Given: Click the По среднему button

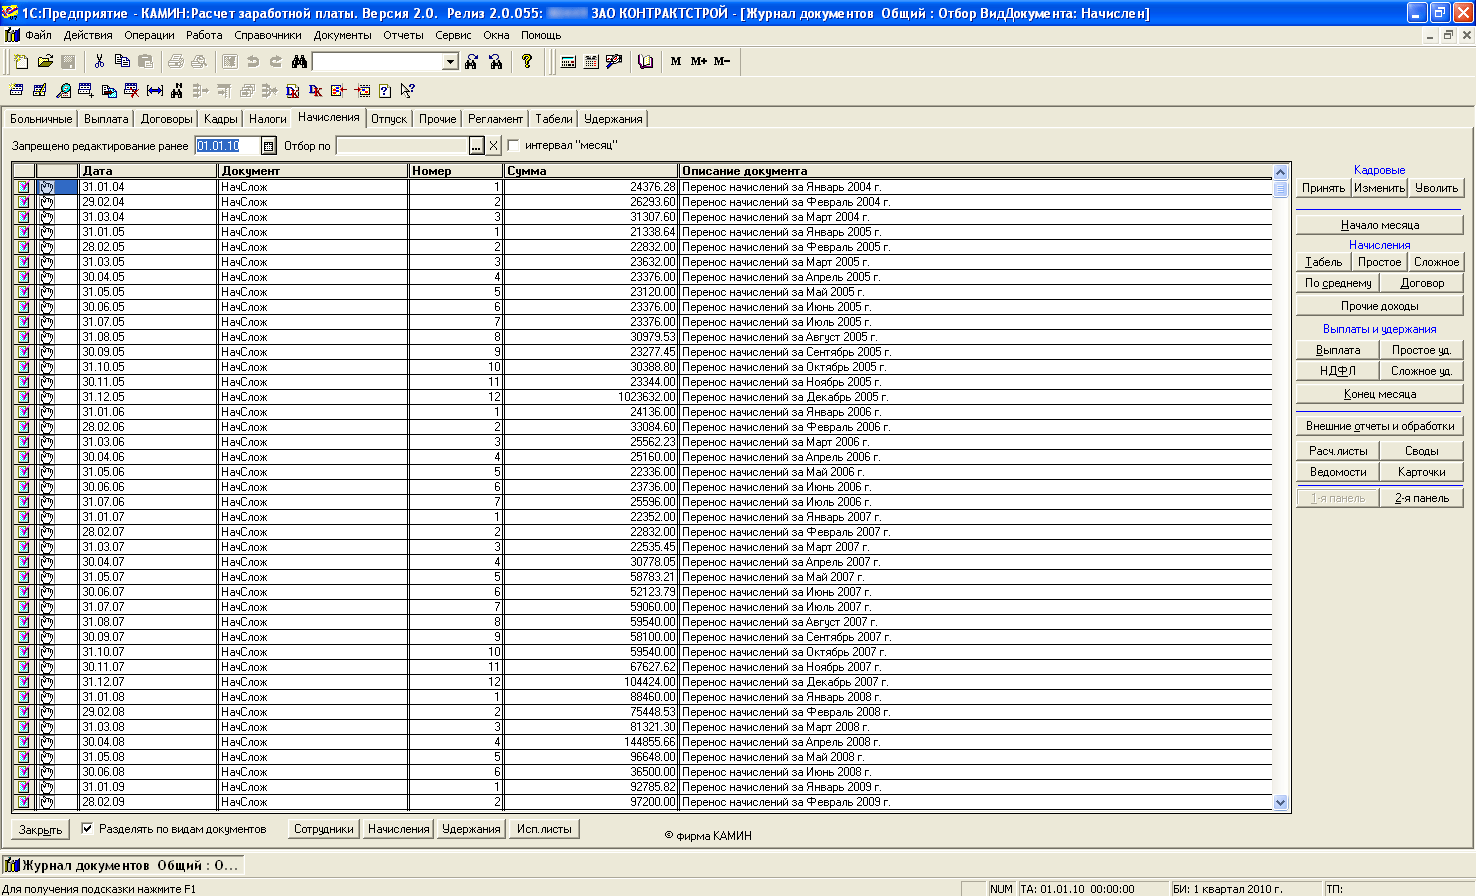Looking at the screenshot, I should coord(1338,283).
